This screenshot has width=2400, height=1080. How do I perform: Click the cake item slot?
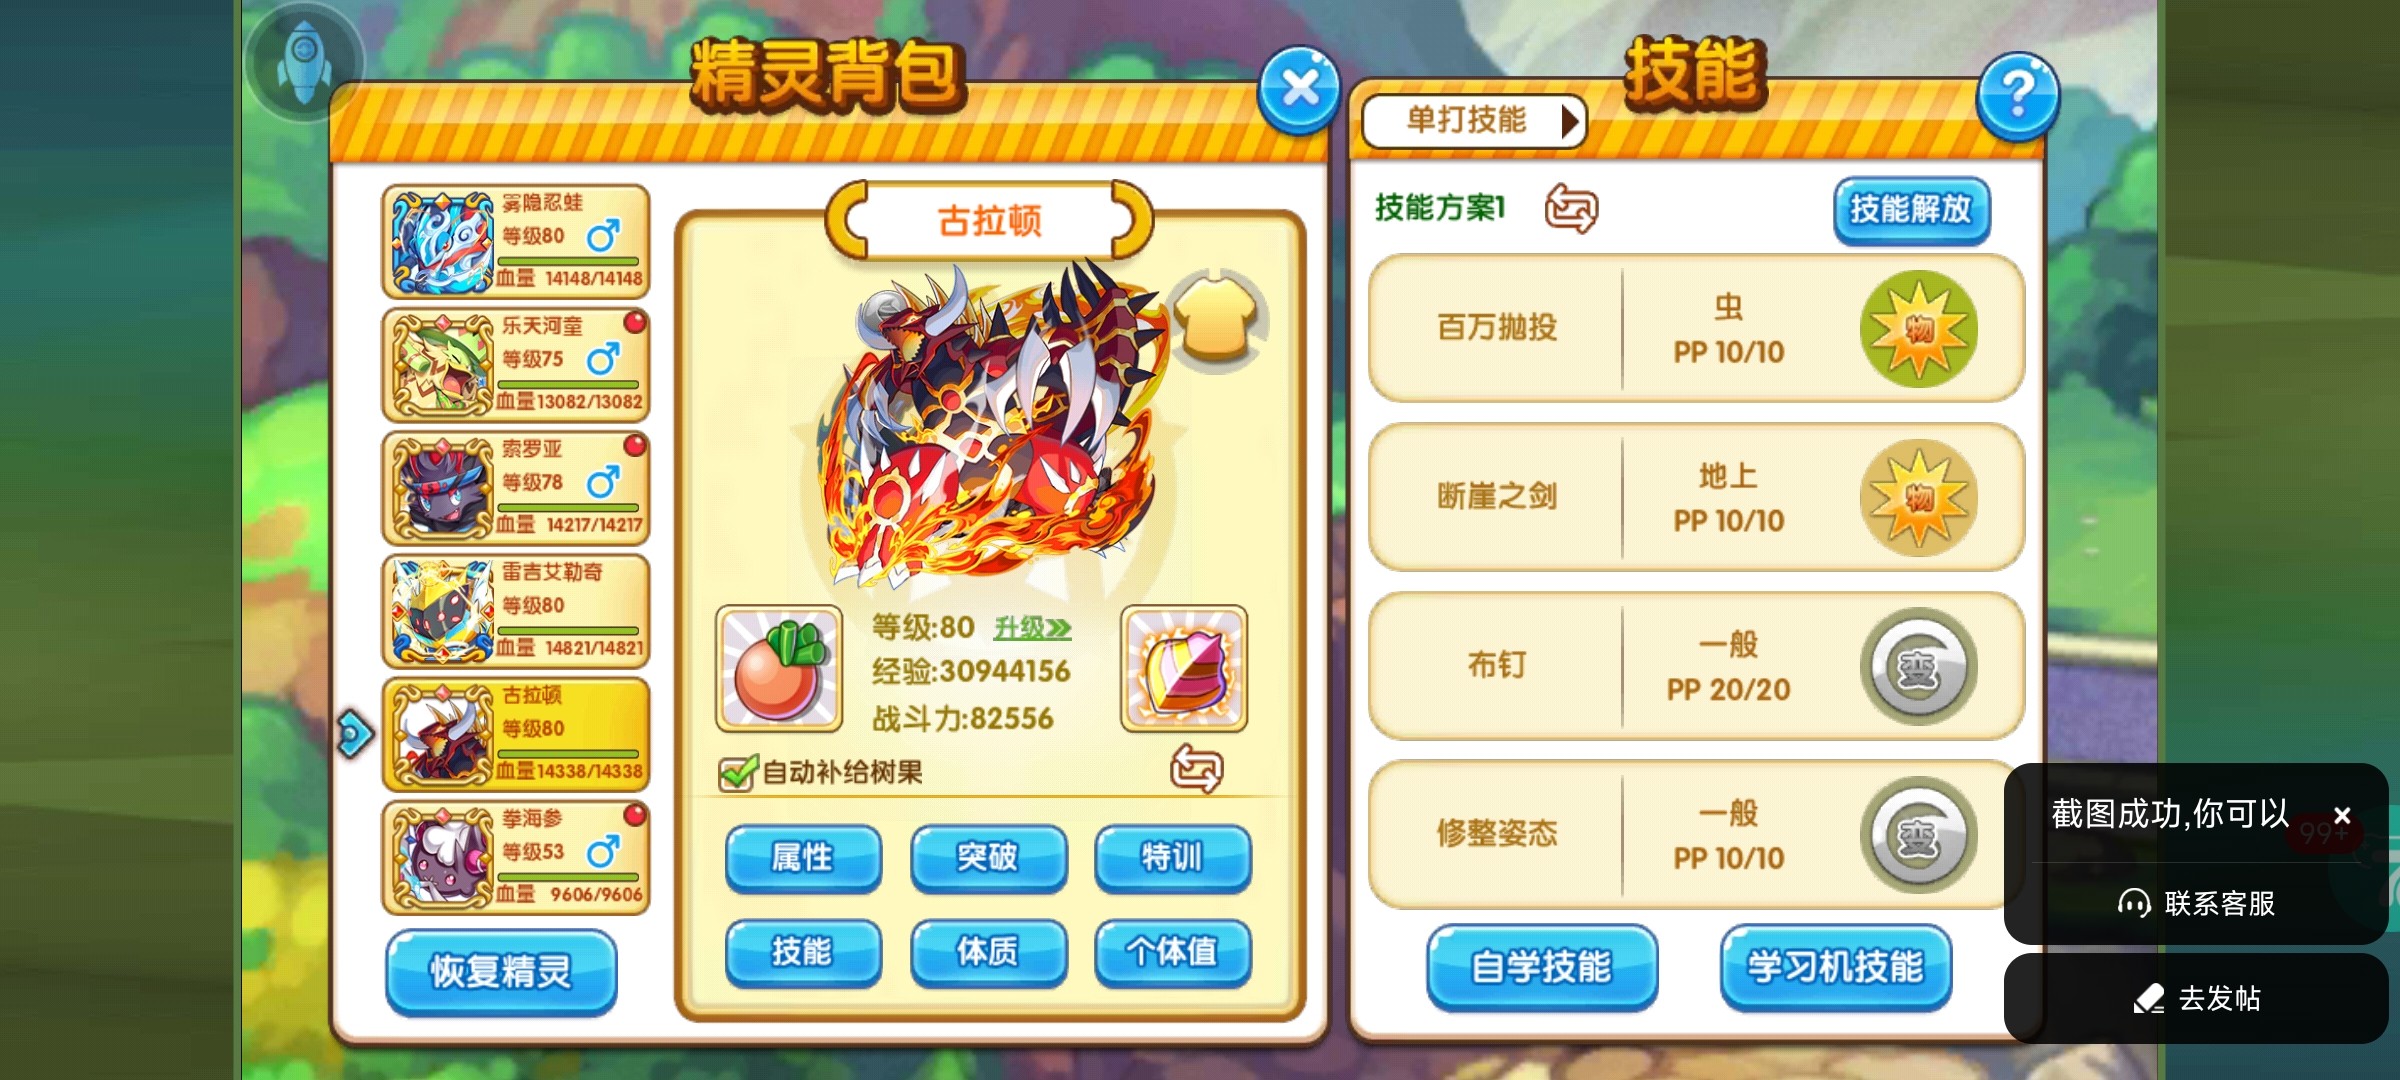(x=1184, y=668)
